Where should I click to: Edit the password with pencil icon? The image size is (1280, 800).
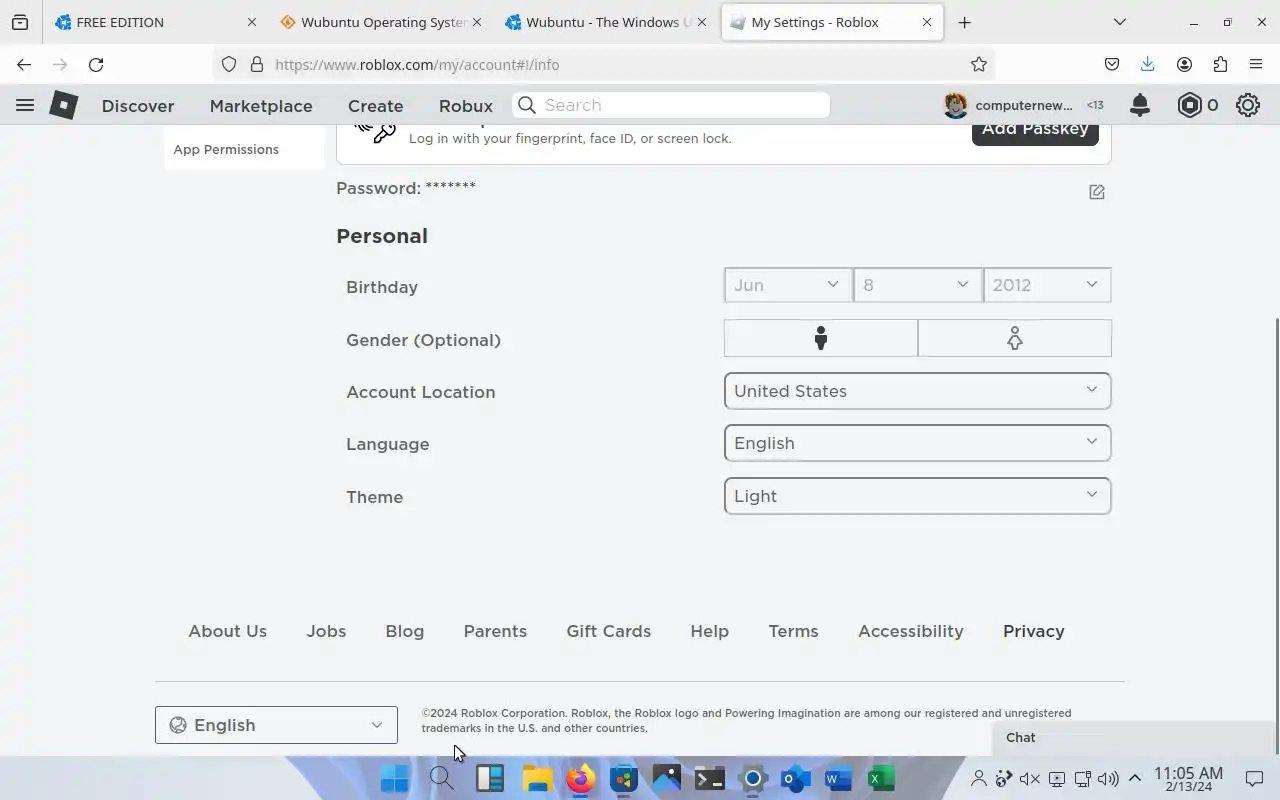tap(1097, 192)
